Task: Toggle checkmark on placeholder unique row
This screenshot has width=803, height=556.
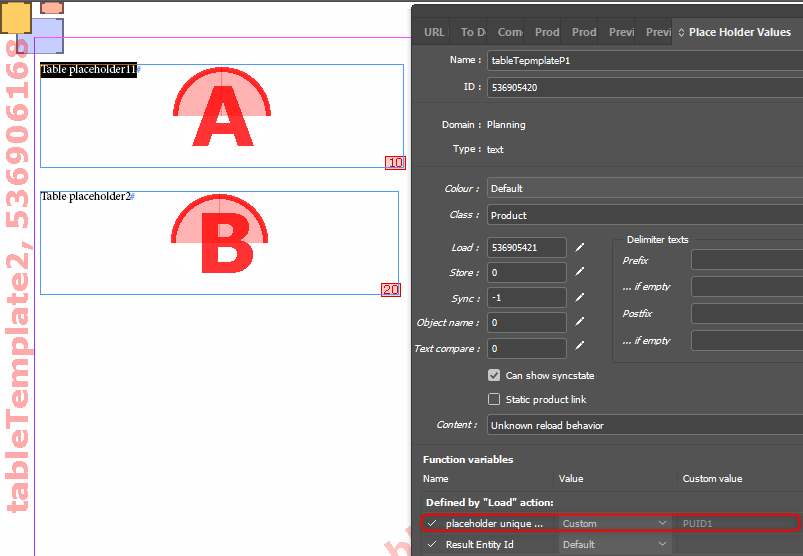Action: pyautogui.click(x=432, y=523)
